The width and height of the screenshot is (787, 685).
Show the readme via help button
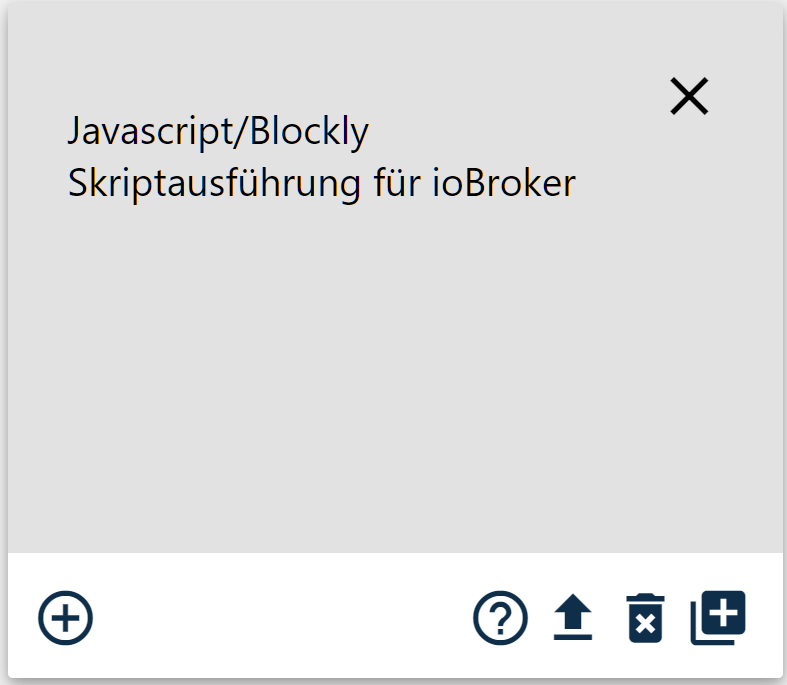(500, 618)
